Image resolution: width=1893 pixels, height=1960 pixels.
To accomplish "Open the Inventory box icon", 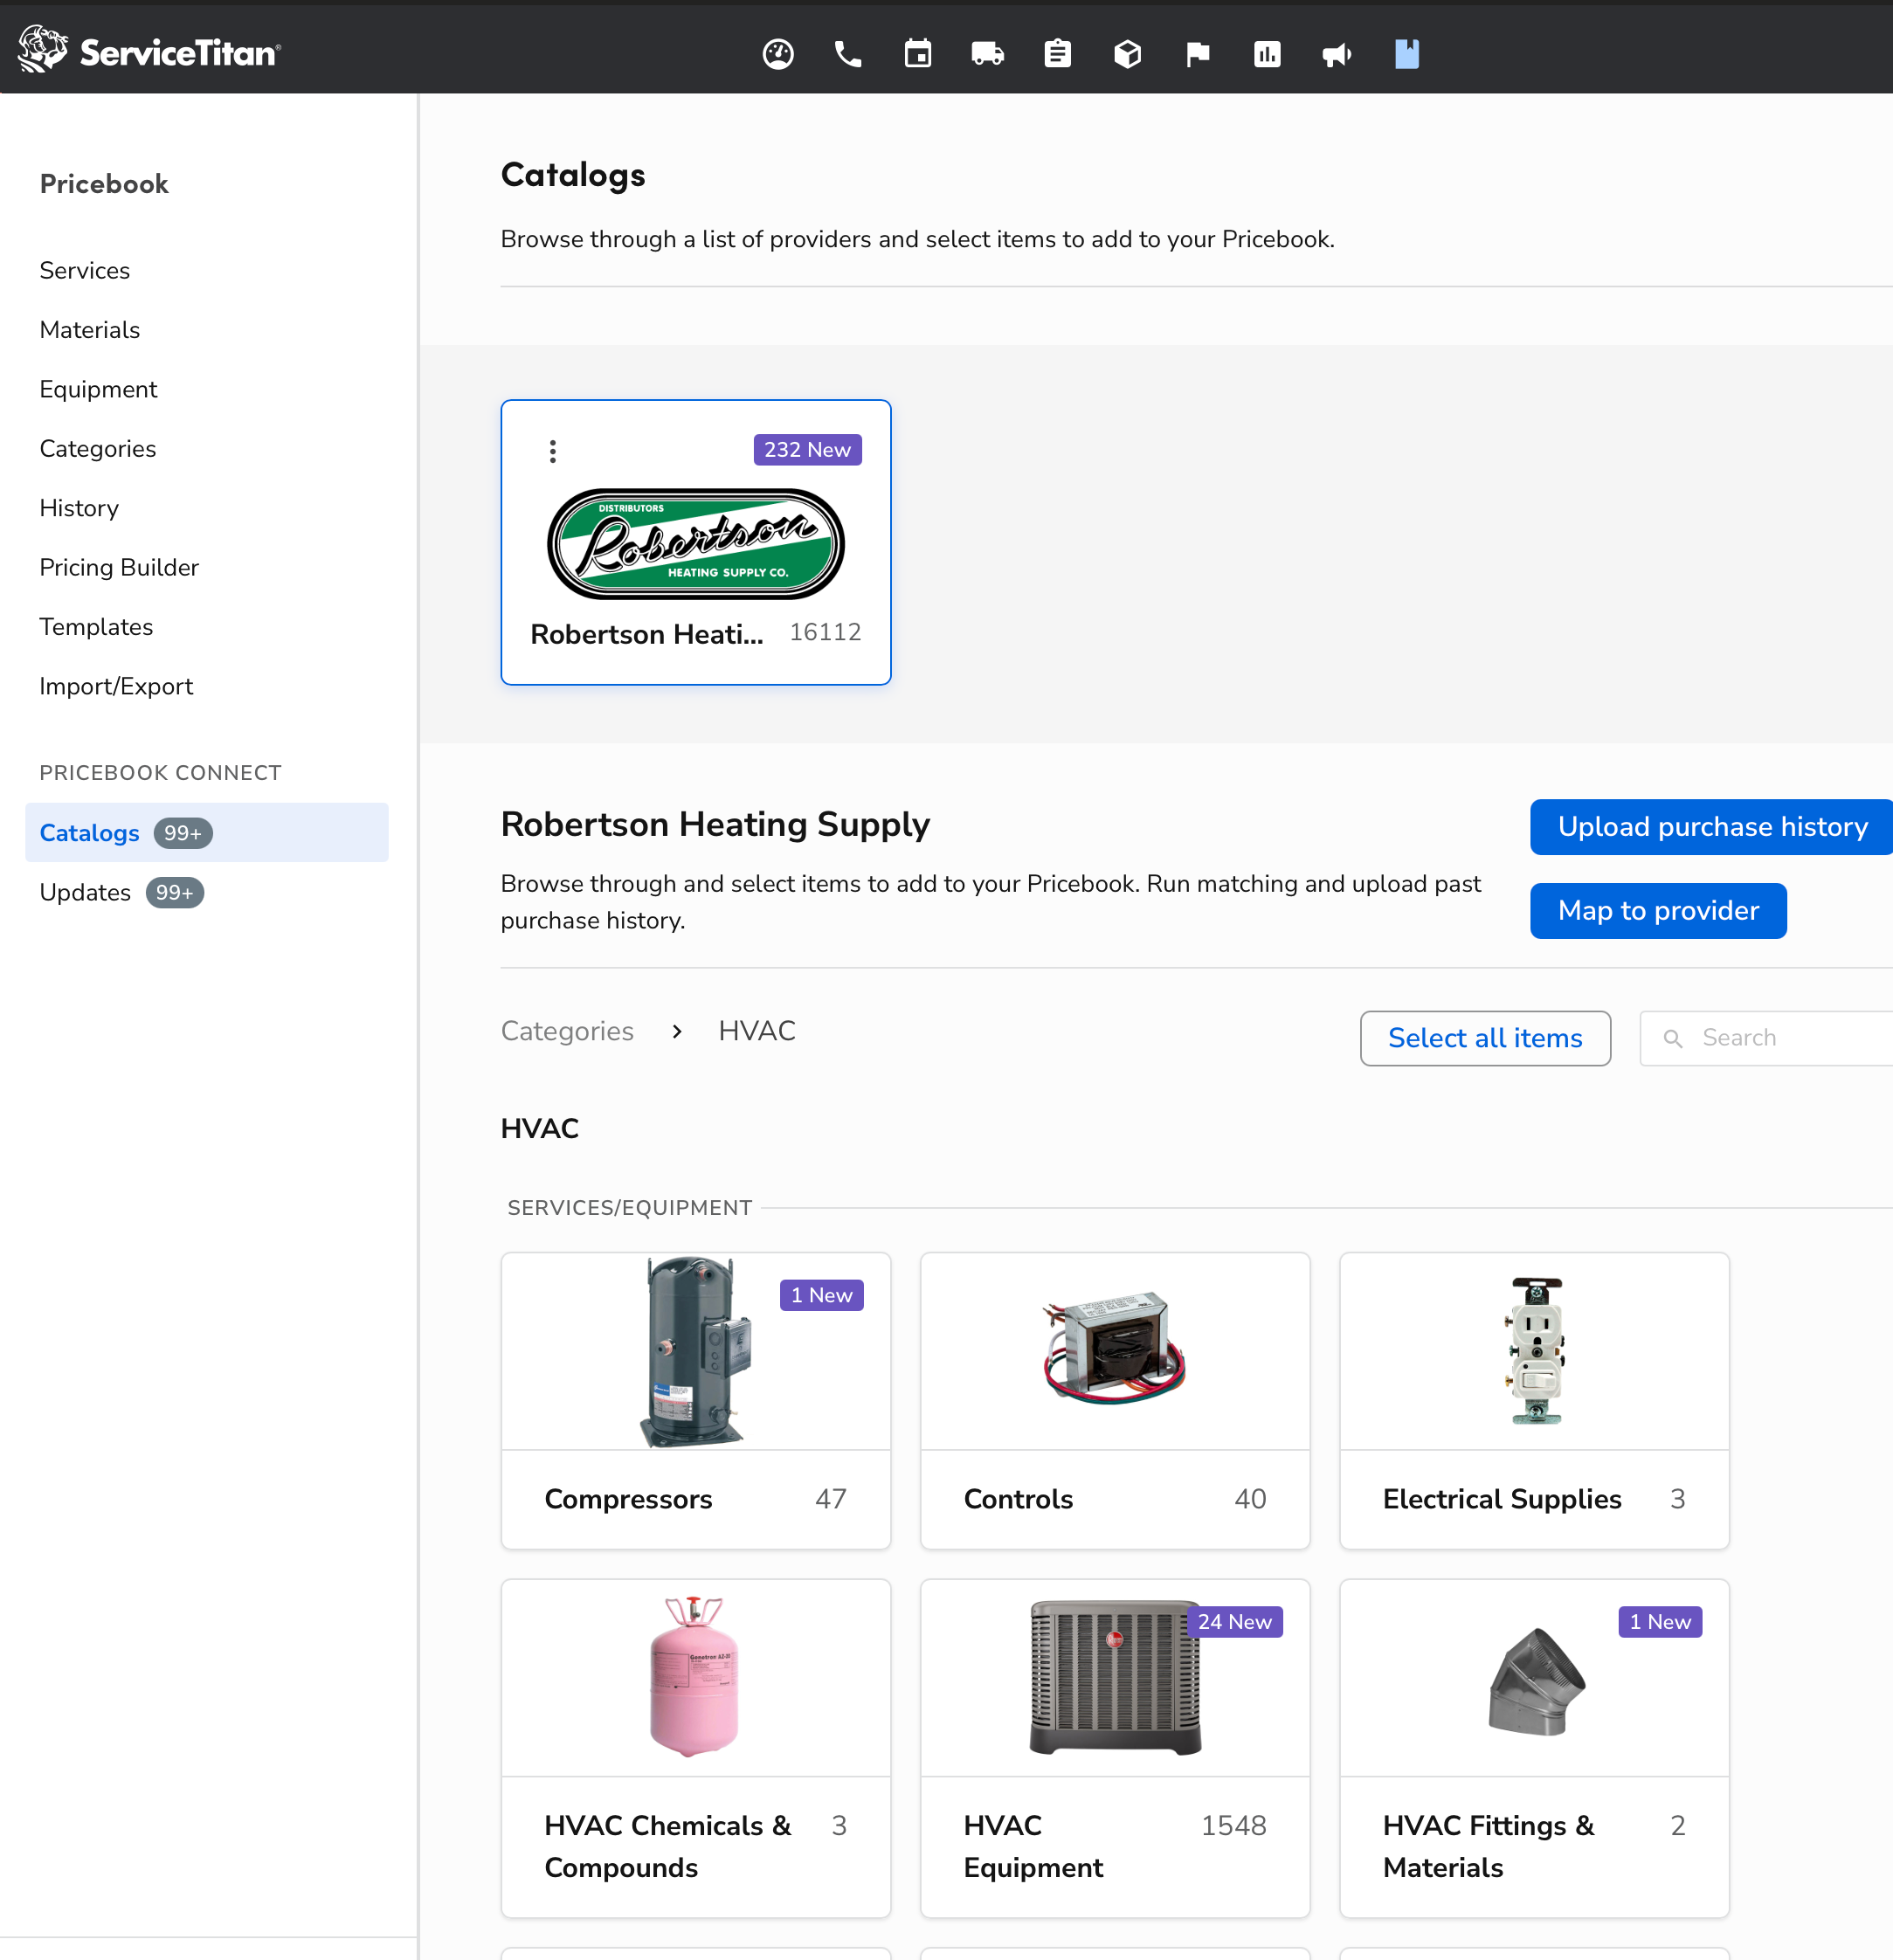I will point(1127,54).
